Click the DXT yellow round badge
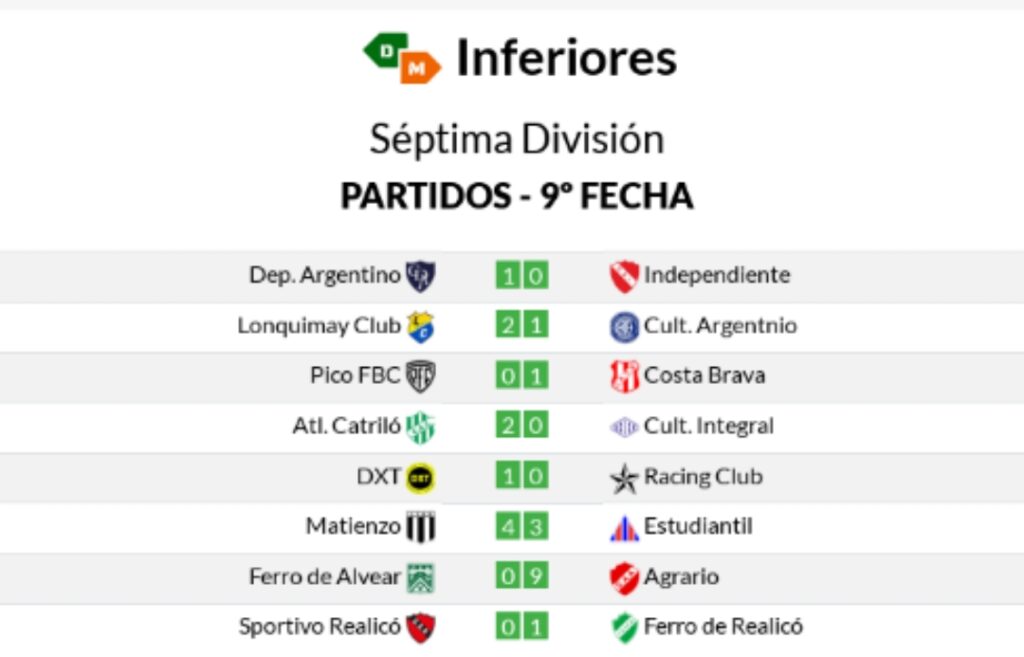The image size is (1024, 657). point(421,478)
